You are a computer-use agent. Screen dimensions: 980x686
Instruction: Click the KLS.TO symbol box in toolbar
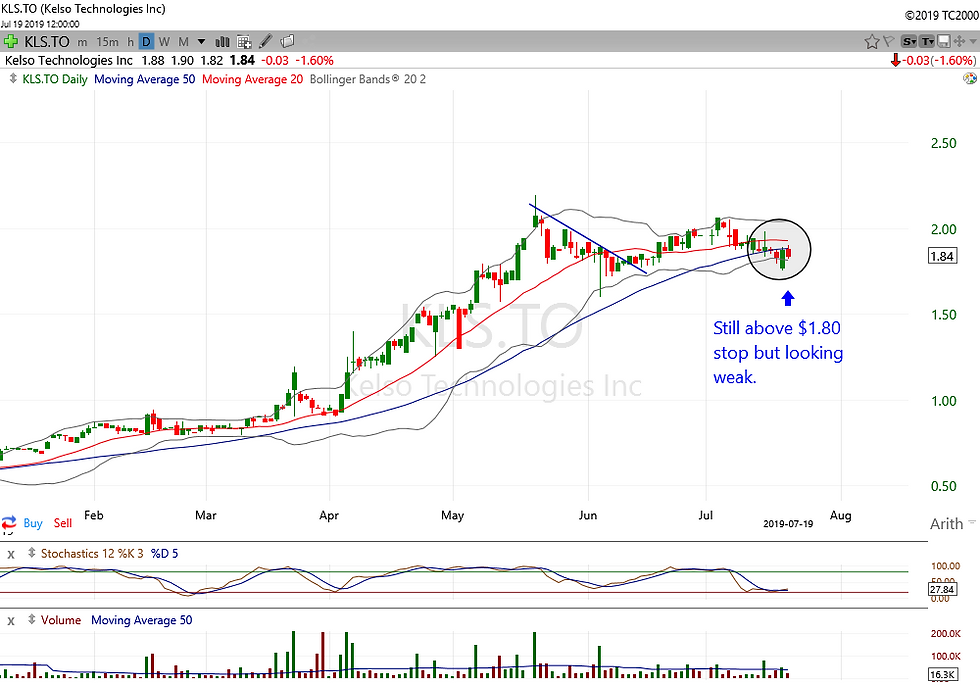[x=47, y=42]
